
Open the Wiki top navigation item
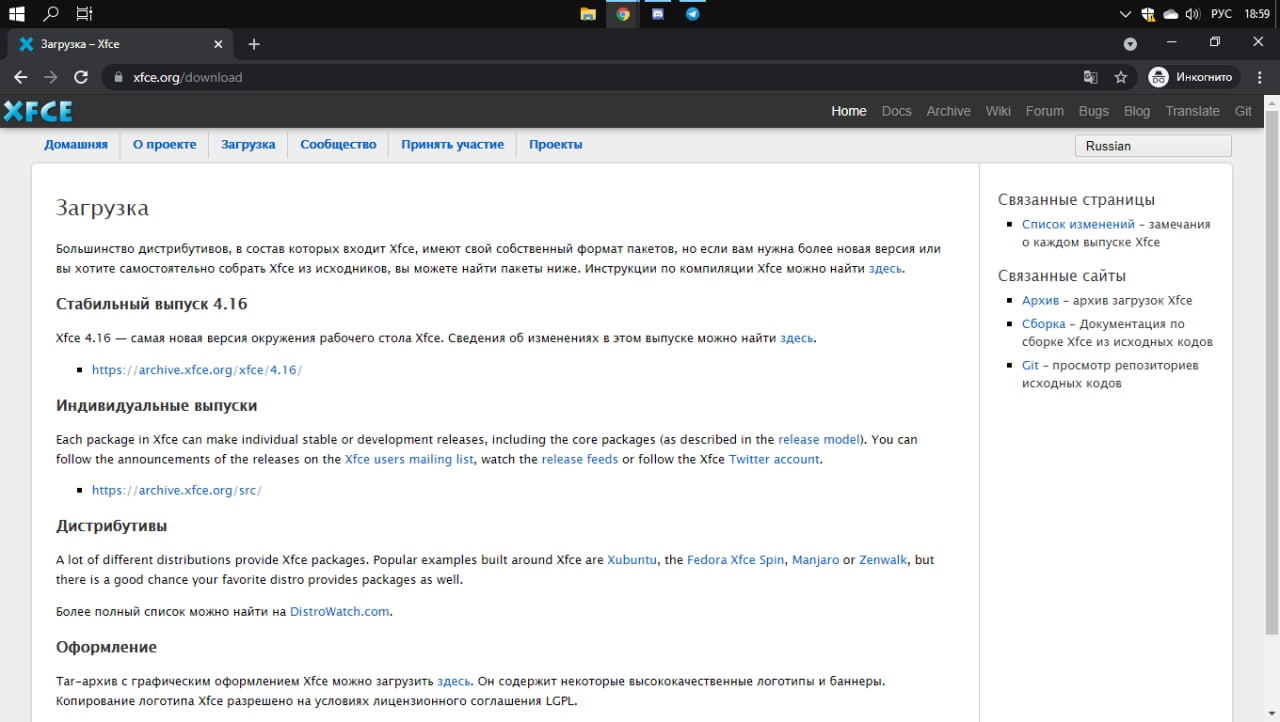pos(998,111)
